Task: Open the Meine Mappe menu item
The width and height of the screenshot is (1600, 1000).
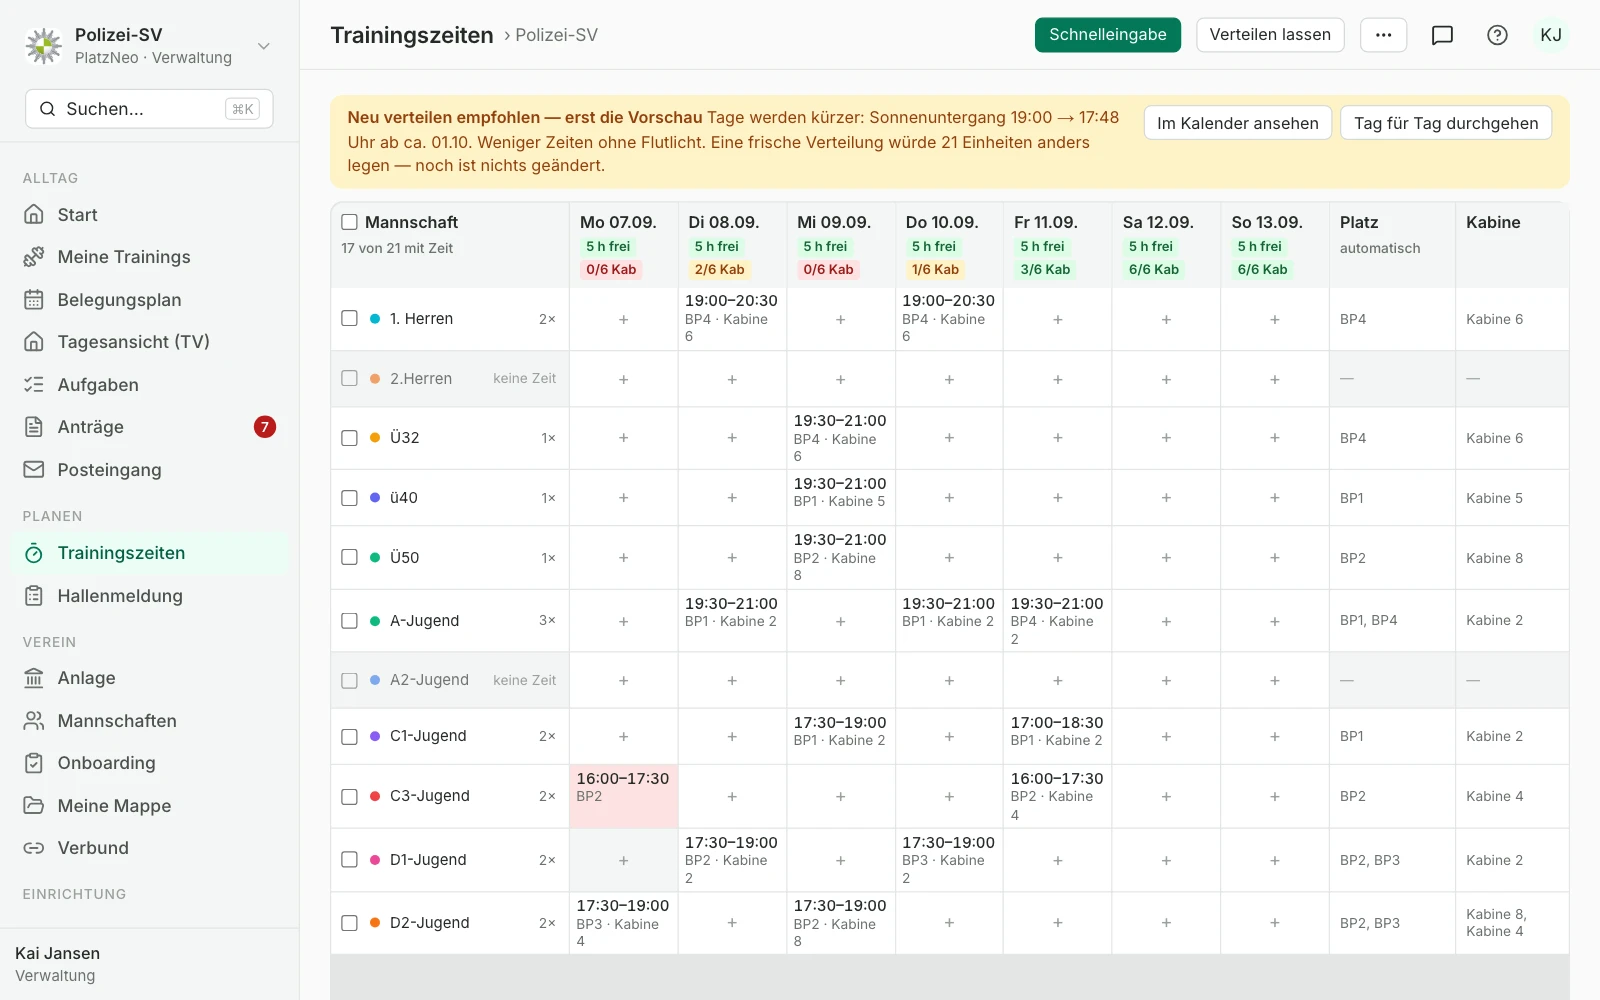Action: point(150,806)
